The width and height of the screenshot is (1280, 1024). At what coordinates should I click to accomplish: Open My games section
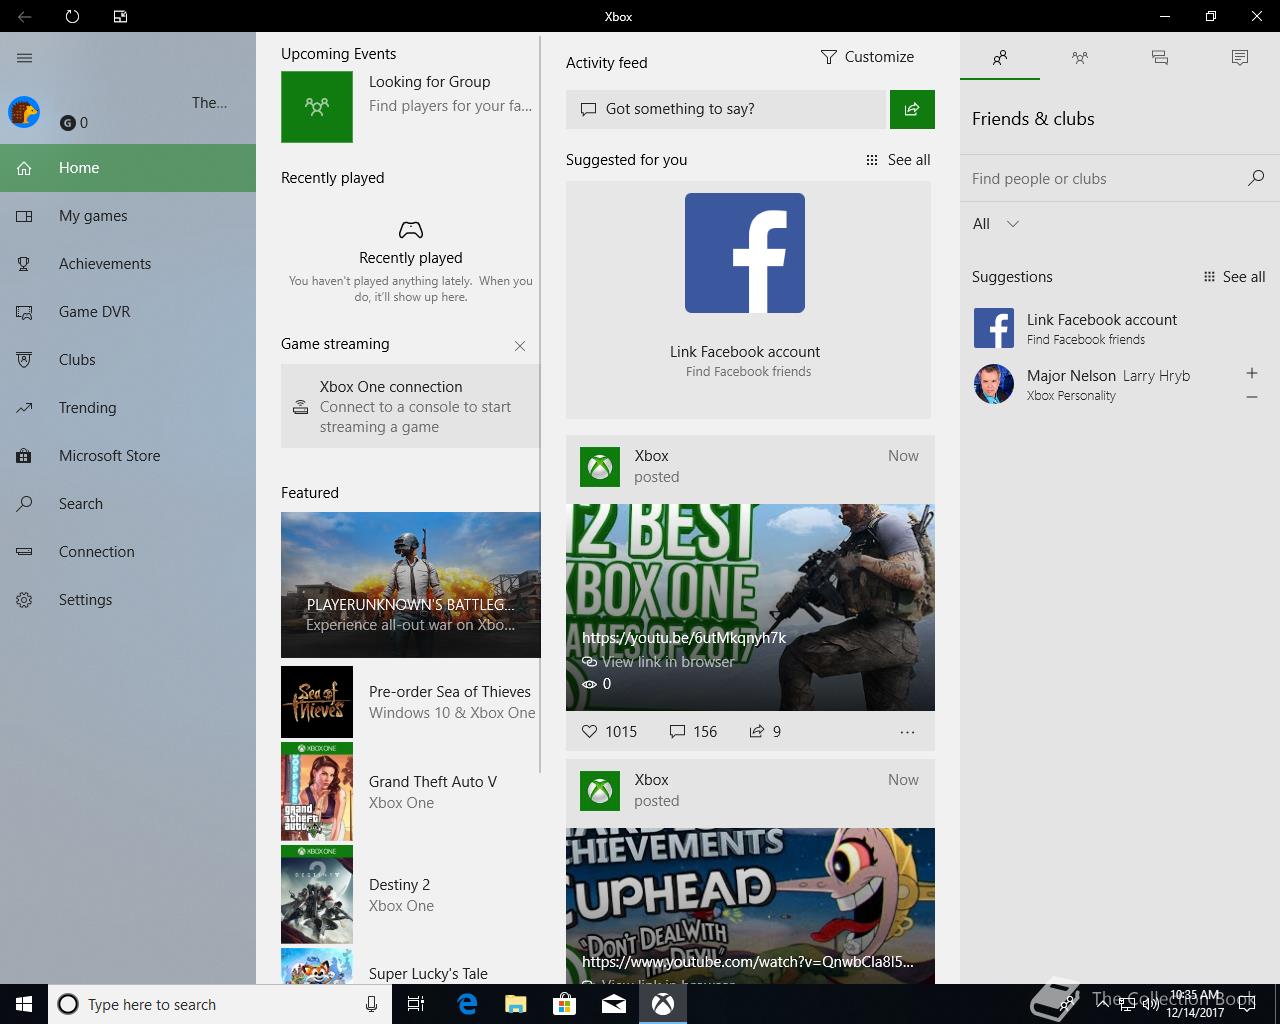point(128,216)
